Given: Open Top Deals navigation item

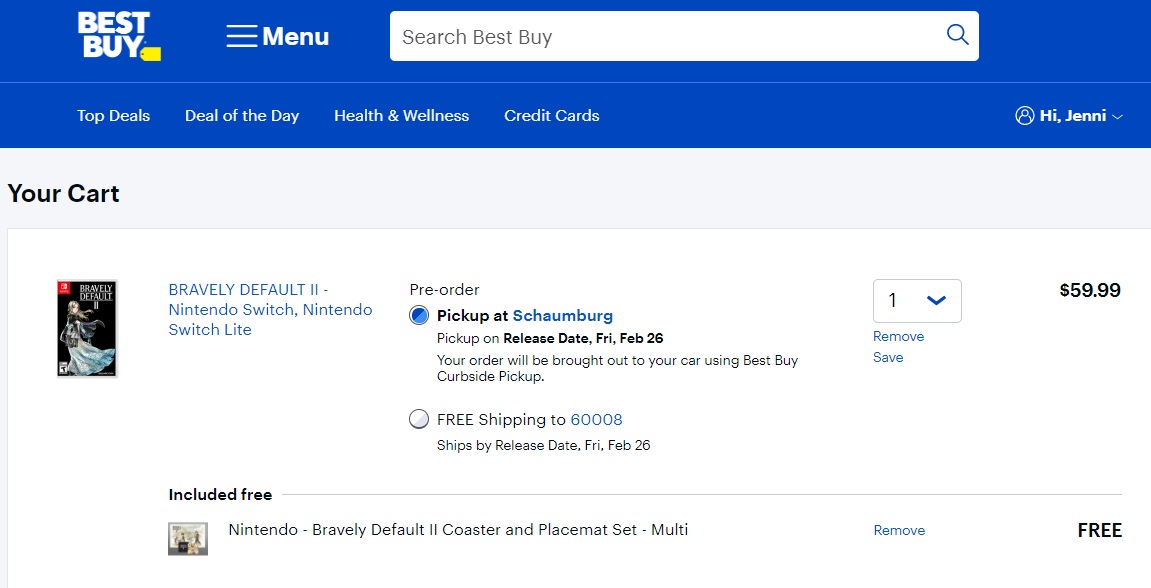Looking at the screenshot, I should (x=113, y=116).
